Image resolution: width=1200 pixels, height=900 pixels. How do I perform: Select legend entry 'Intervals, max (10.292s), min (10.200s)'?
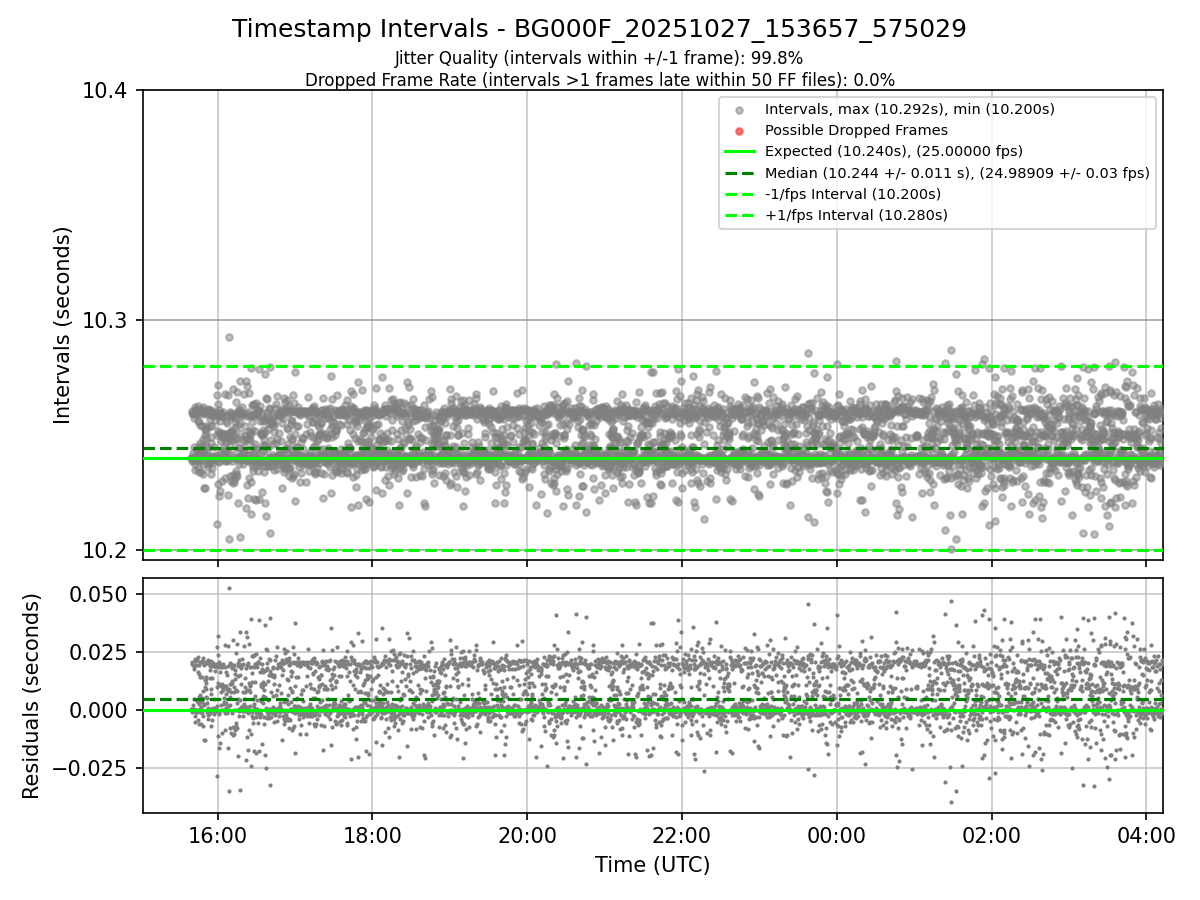[909, 109]
